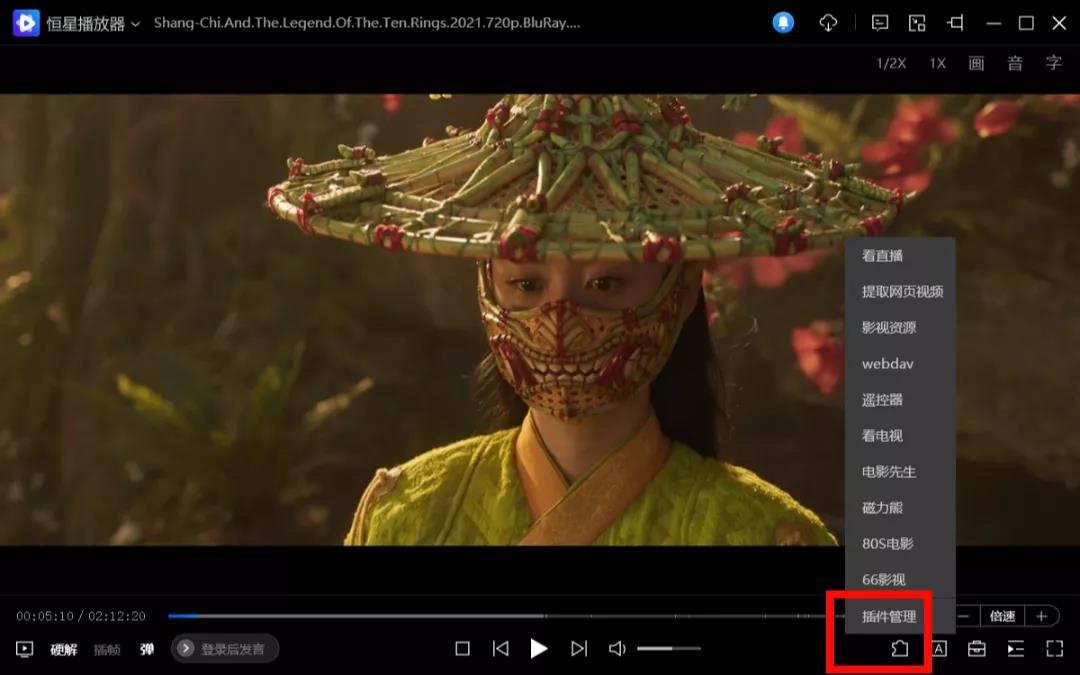The image size is (1080, 675).
Task: Decrease speed with minus button
Action: coord(966,616)
